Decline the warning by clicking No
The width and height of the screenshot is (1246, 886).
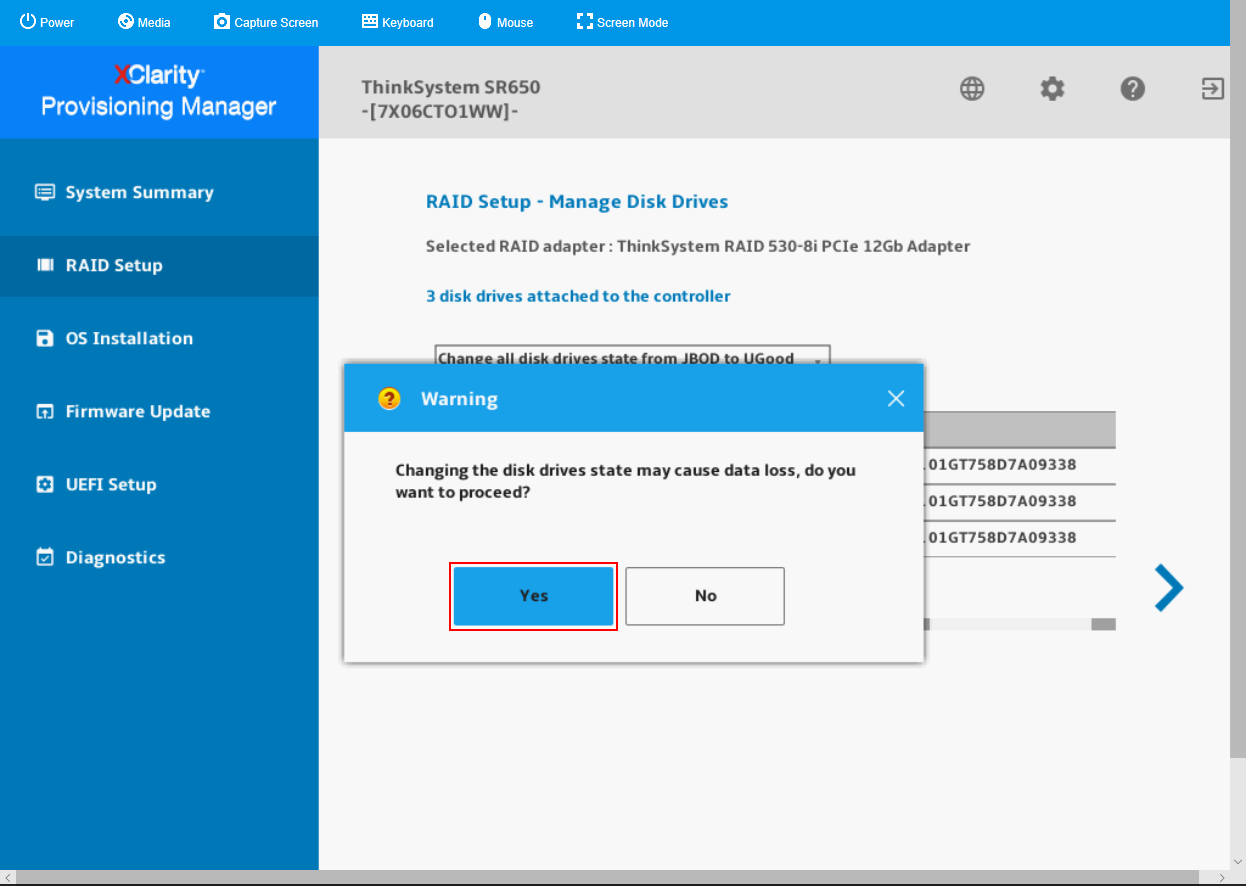coord(705,596)
